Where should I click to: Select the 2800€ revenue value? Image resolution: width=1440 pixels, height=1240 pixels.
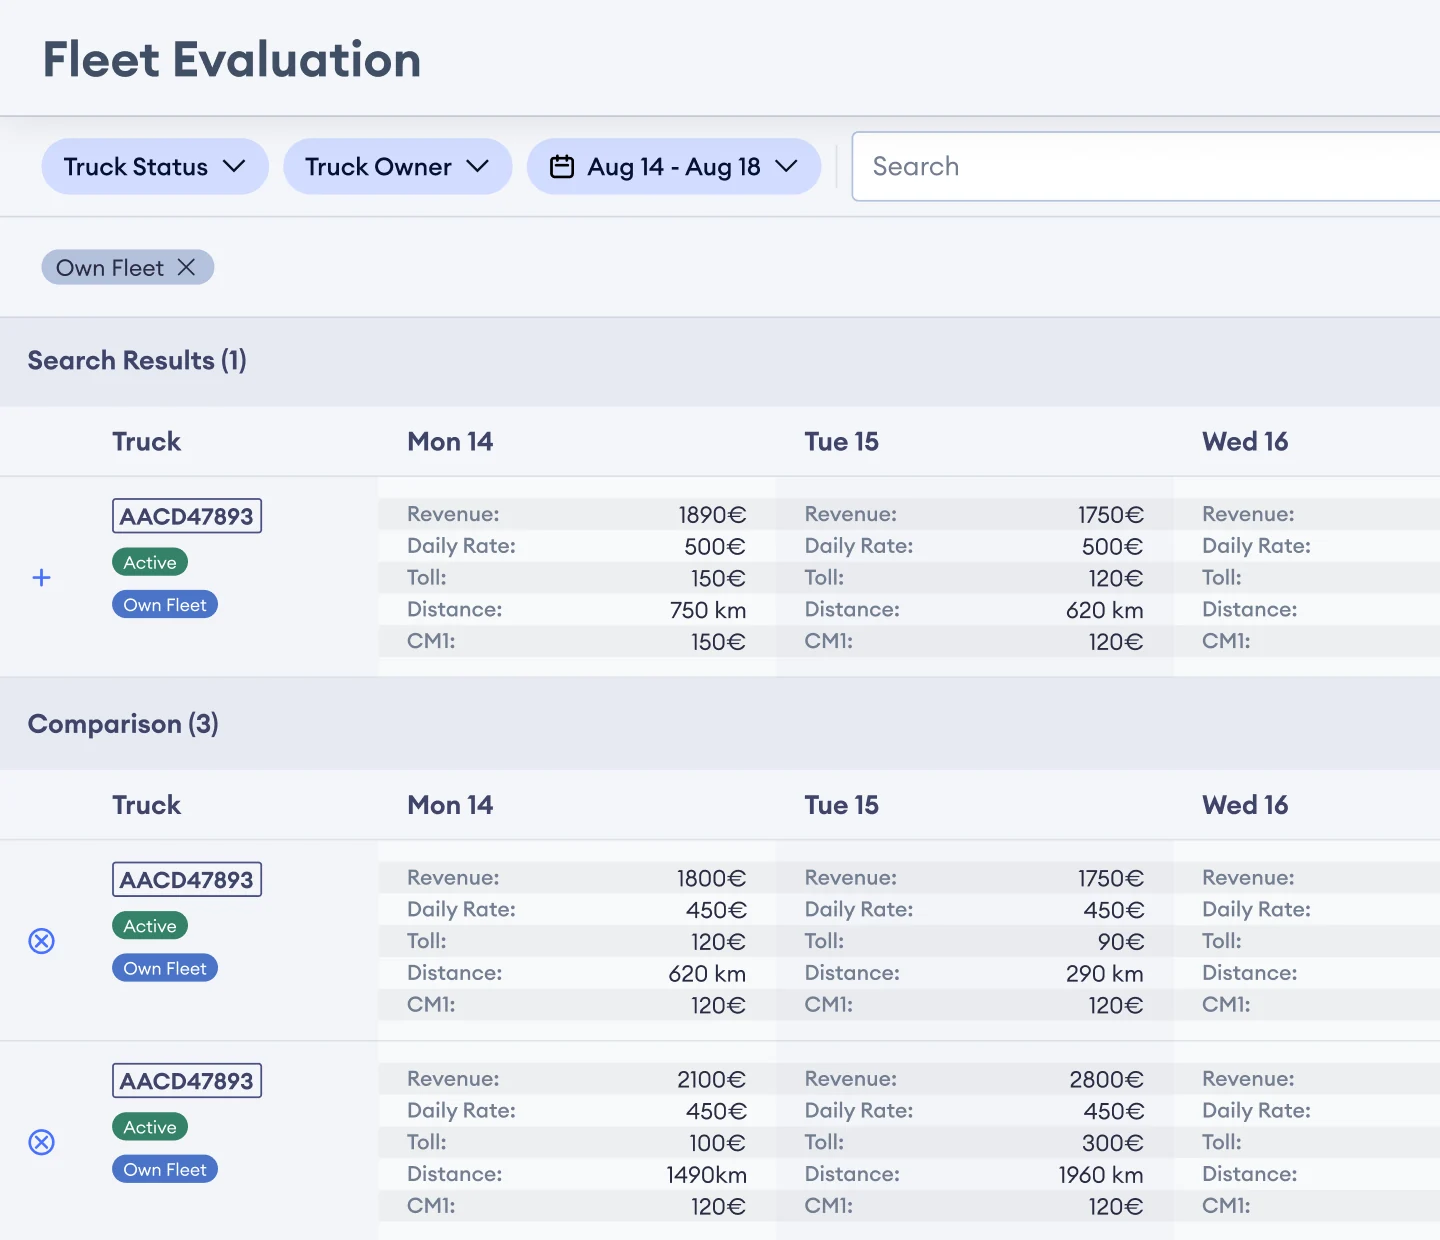click(1106, 1079)
